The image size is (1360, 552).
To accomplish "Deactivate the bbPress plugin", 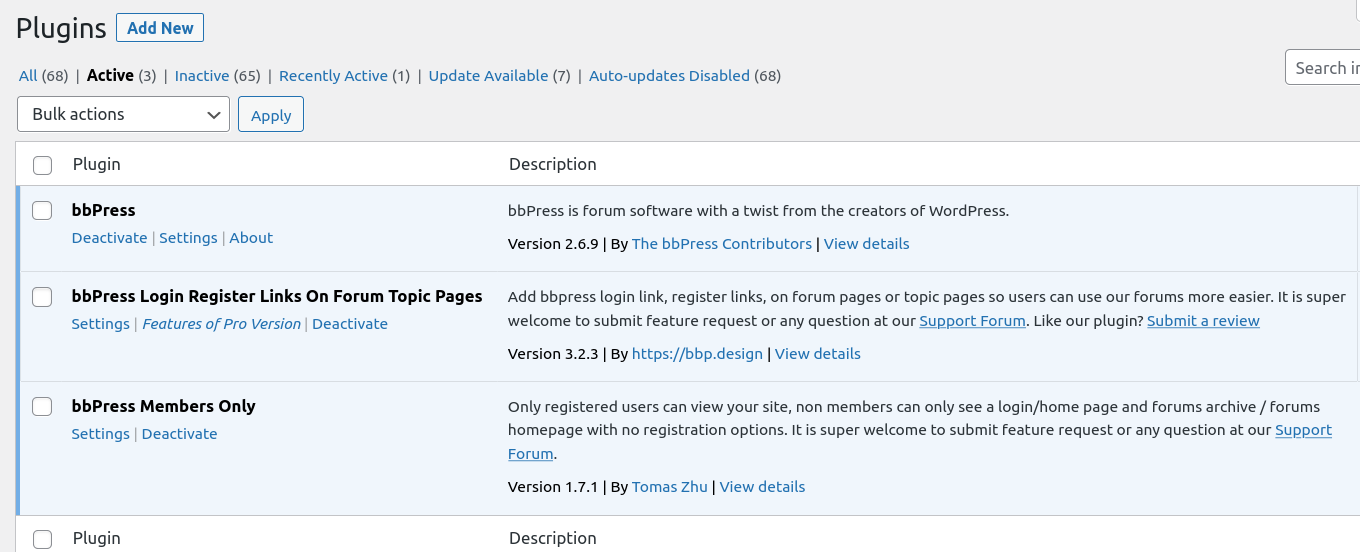I will [109, 238].
